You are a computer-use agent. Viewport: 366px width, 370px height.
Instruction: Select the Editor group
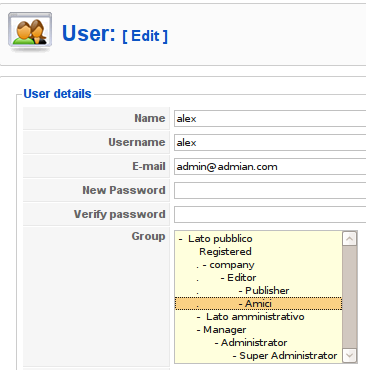pos(258,278)
